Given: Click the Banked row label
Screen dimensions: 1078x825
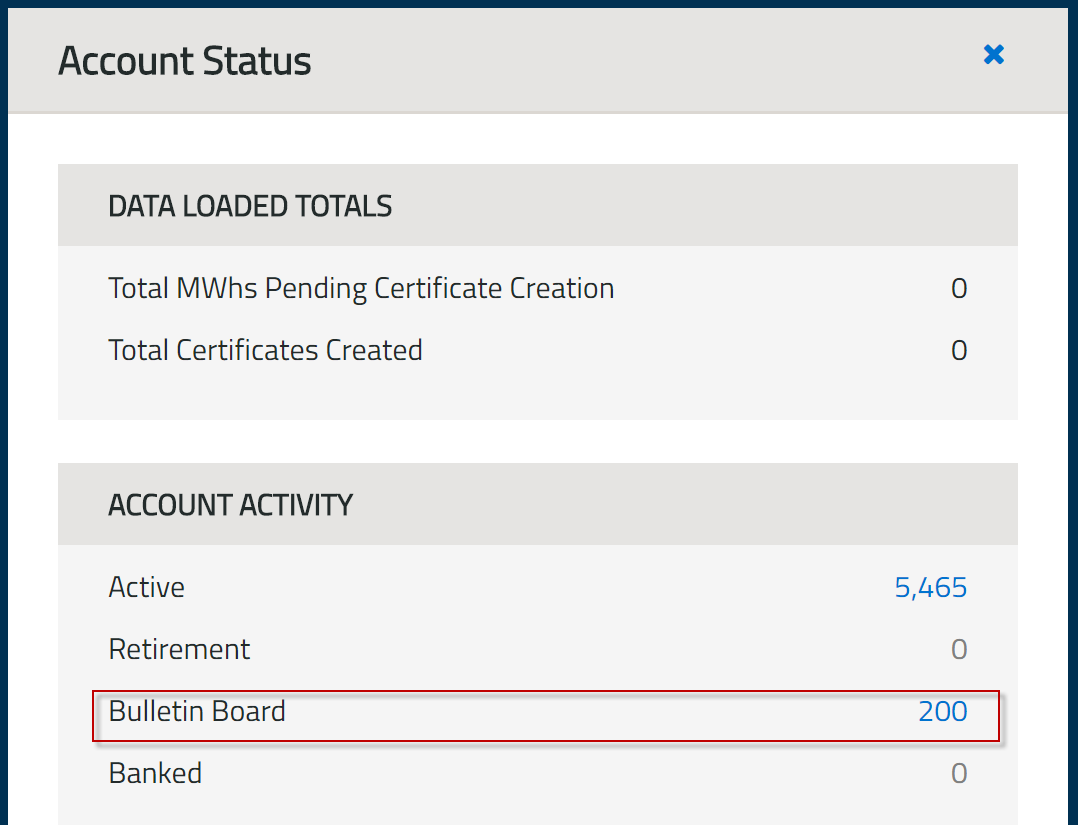Looking at the screenshot, I should [155, 774].
